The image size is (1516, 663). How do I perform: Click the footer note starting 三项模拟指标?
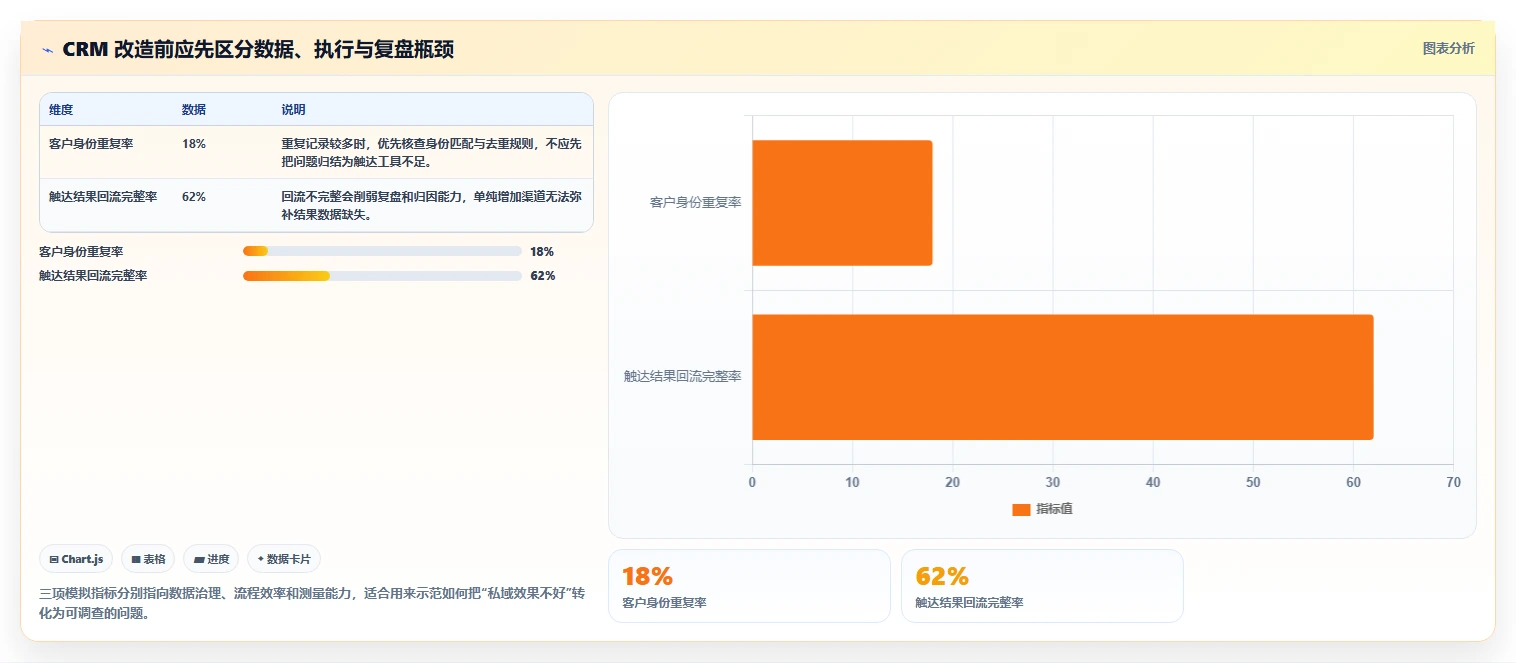click(x=311, y=603)
